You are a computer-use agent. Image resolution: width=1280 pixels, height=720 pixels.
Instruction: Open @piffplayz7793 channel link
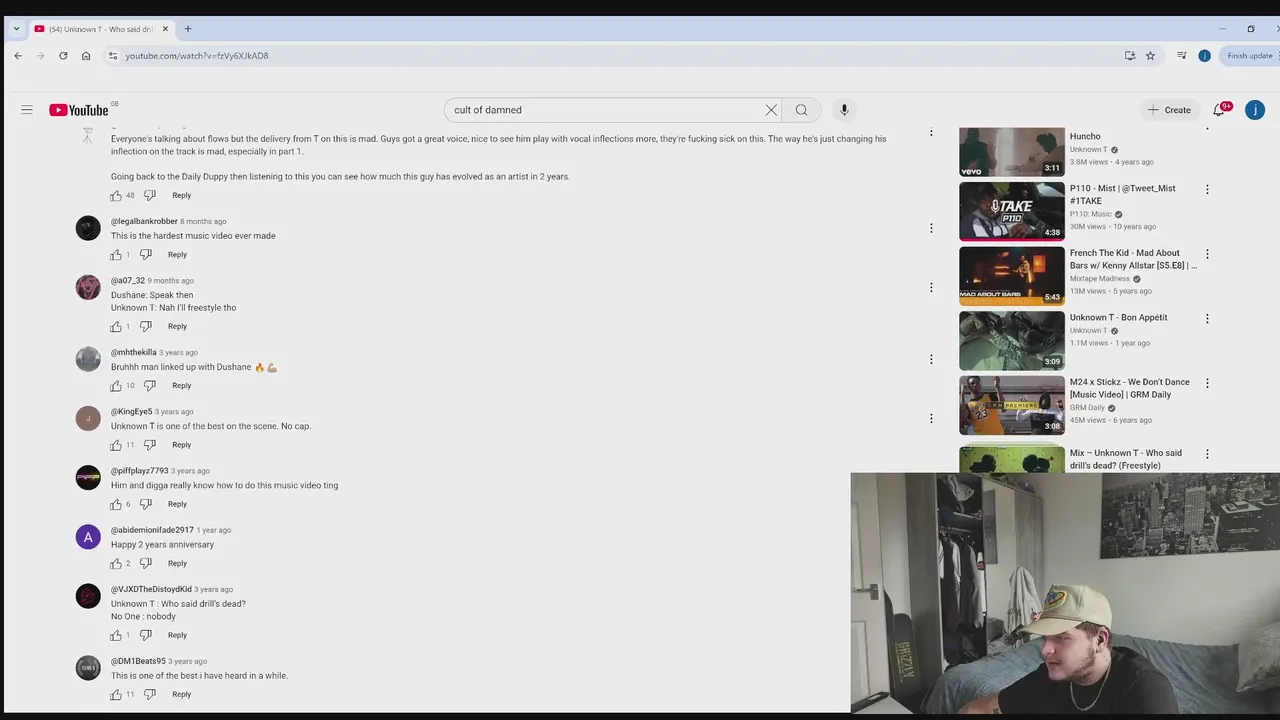pyautogui.click(x=139, y=471)
